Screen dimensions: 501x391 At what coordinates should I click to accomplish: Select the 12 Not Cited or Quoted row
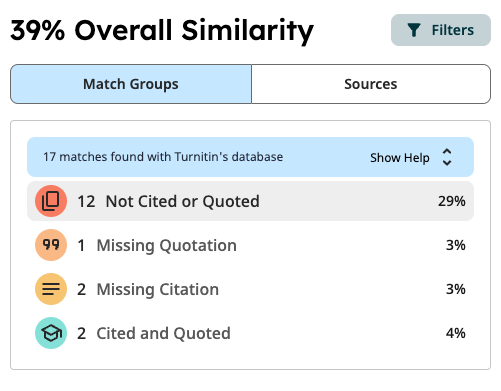[250, 201]
